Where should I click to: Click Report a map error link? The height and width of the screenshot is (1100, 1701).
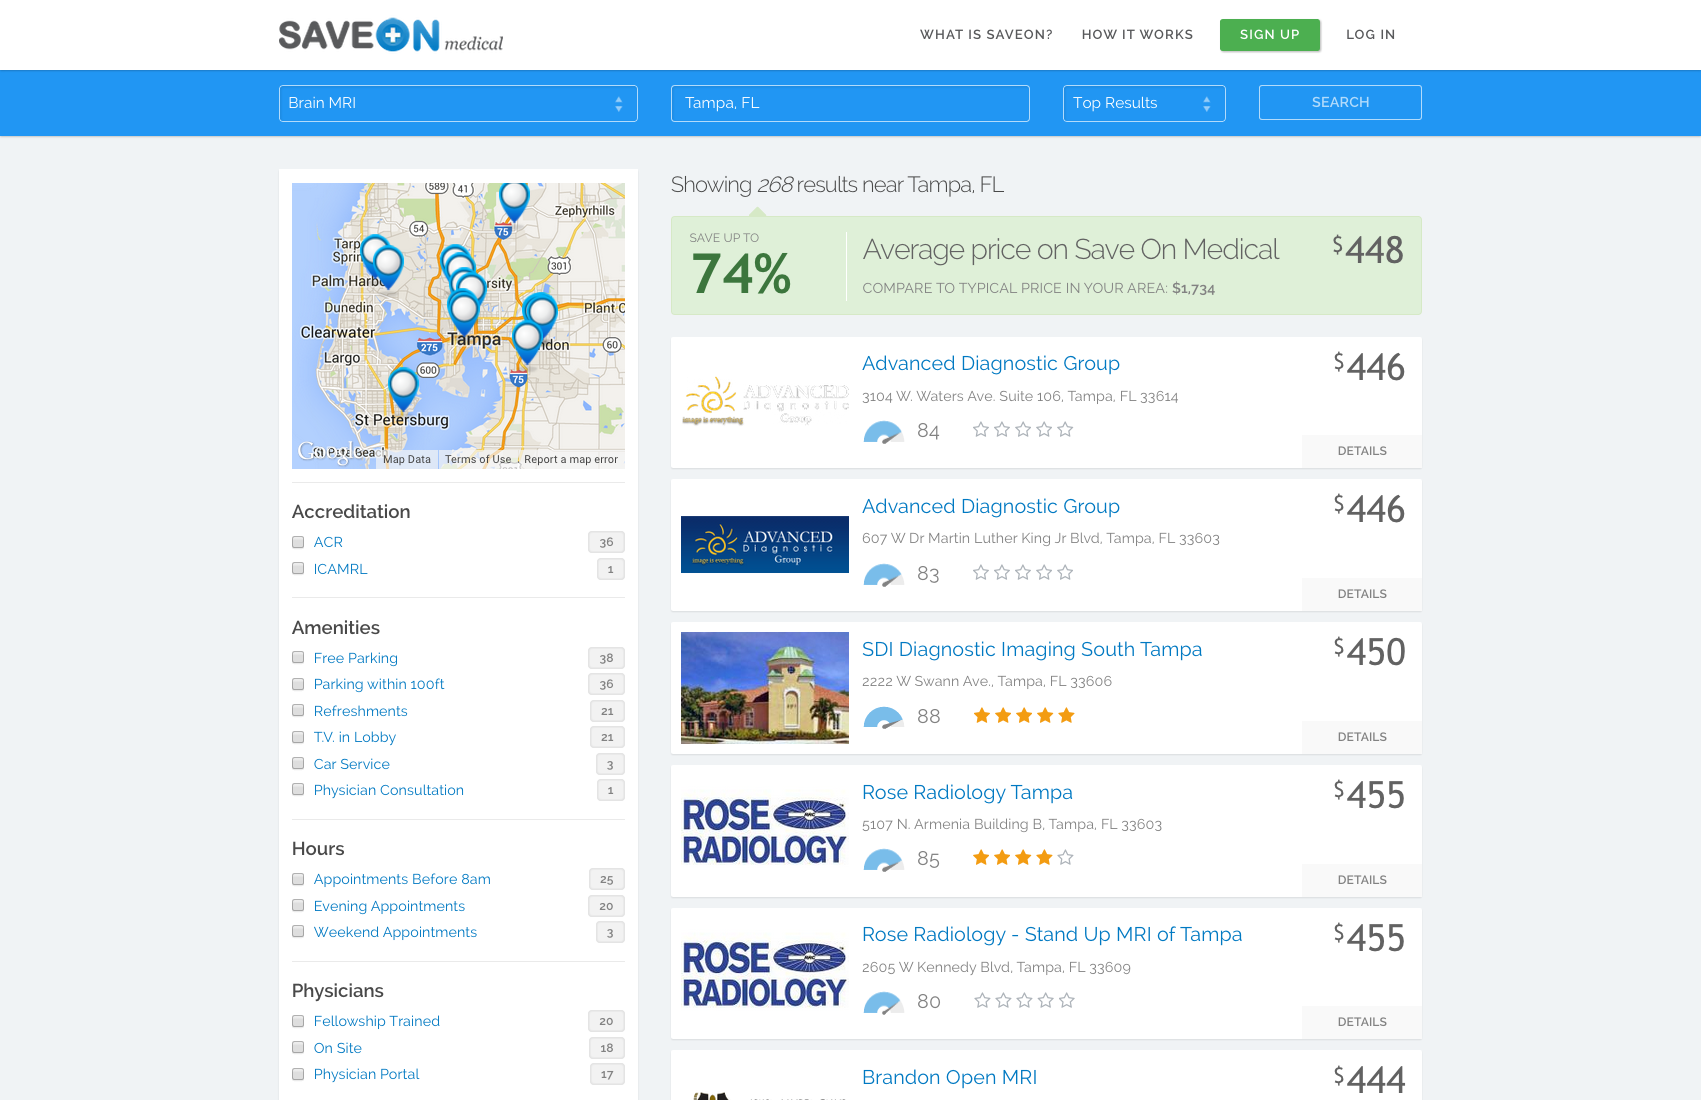[x=571, y=460]
